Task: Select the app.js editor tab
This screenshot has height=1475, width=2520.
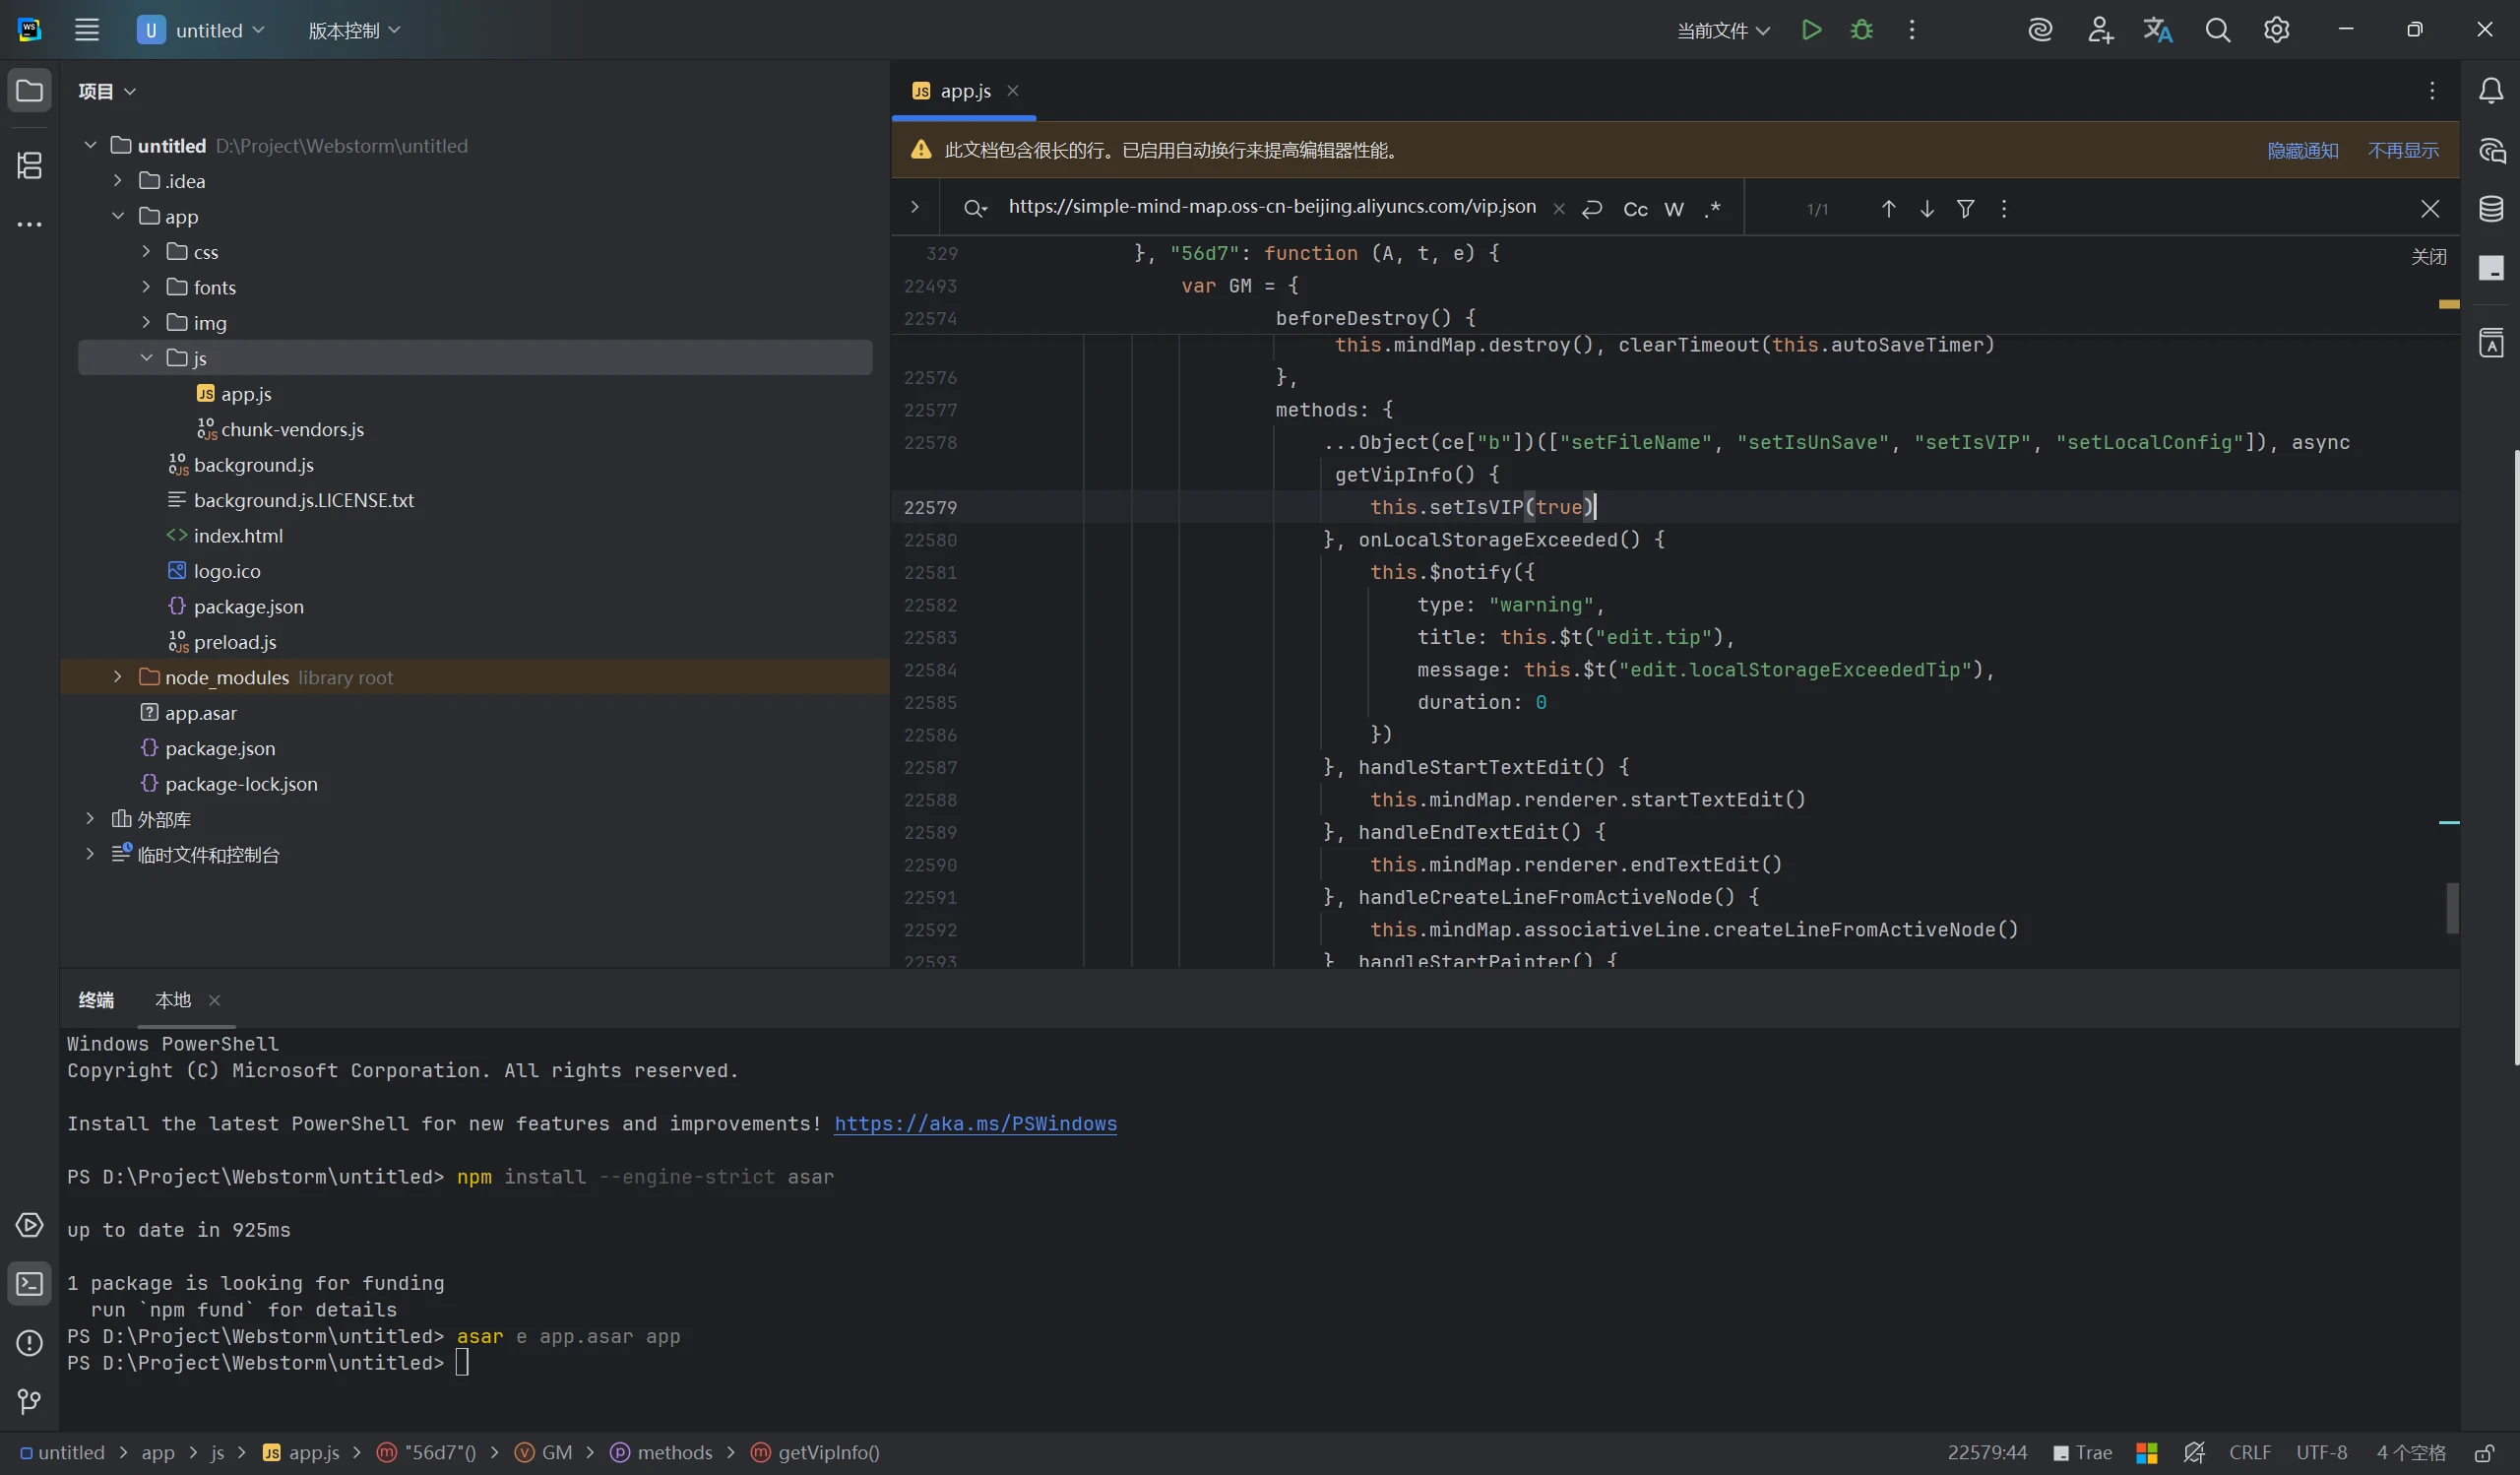Action: point(964,91)
